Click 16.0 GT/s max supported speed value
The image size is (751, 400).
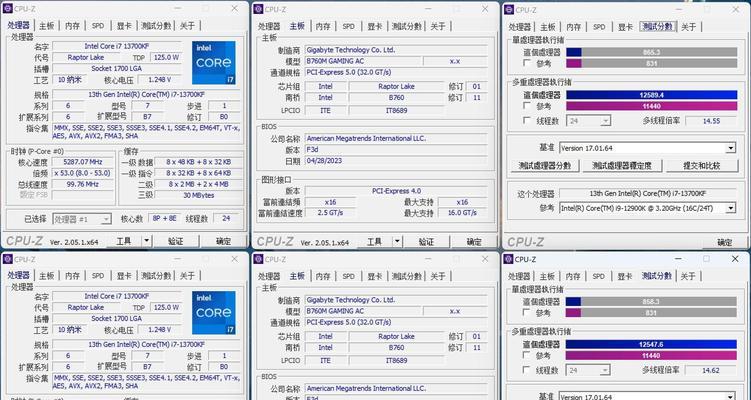click(463, 213)
